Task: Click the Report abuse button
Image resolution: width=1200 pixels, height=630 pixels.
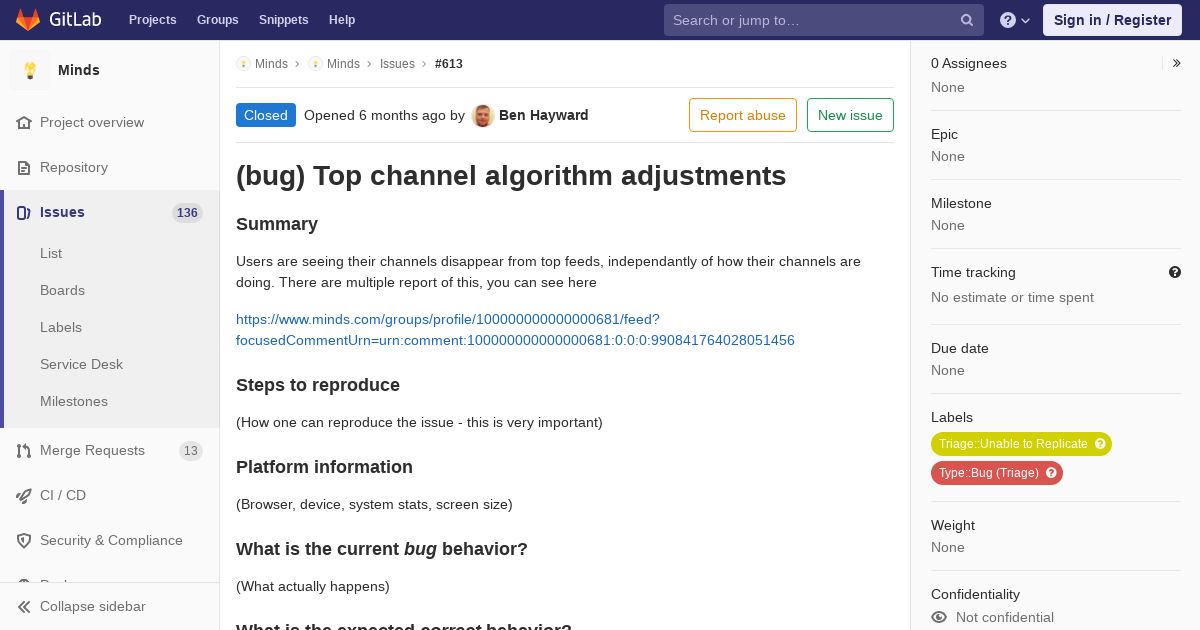Action: click(x=743, y=115)
